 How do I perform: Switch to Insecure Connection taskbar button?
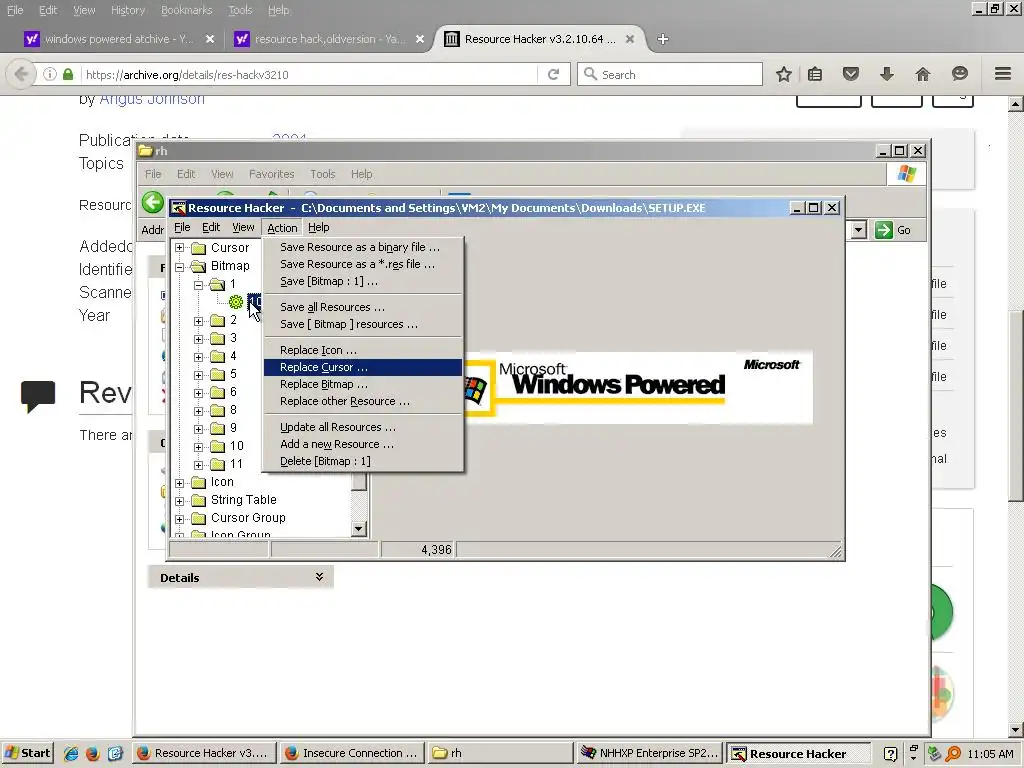click(352, 753)
